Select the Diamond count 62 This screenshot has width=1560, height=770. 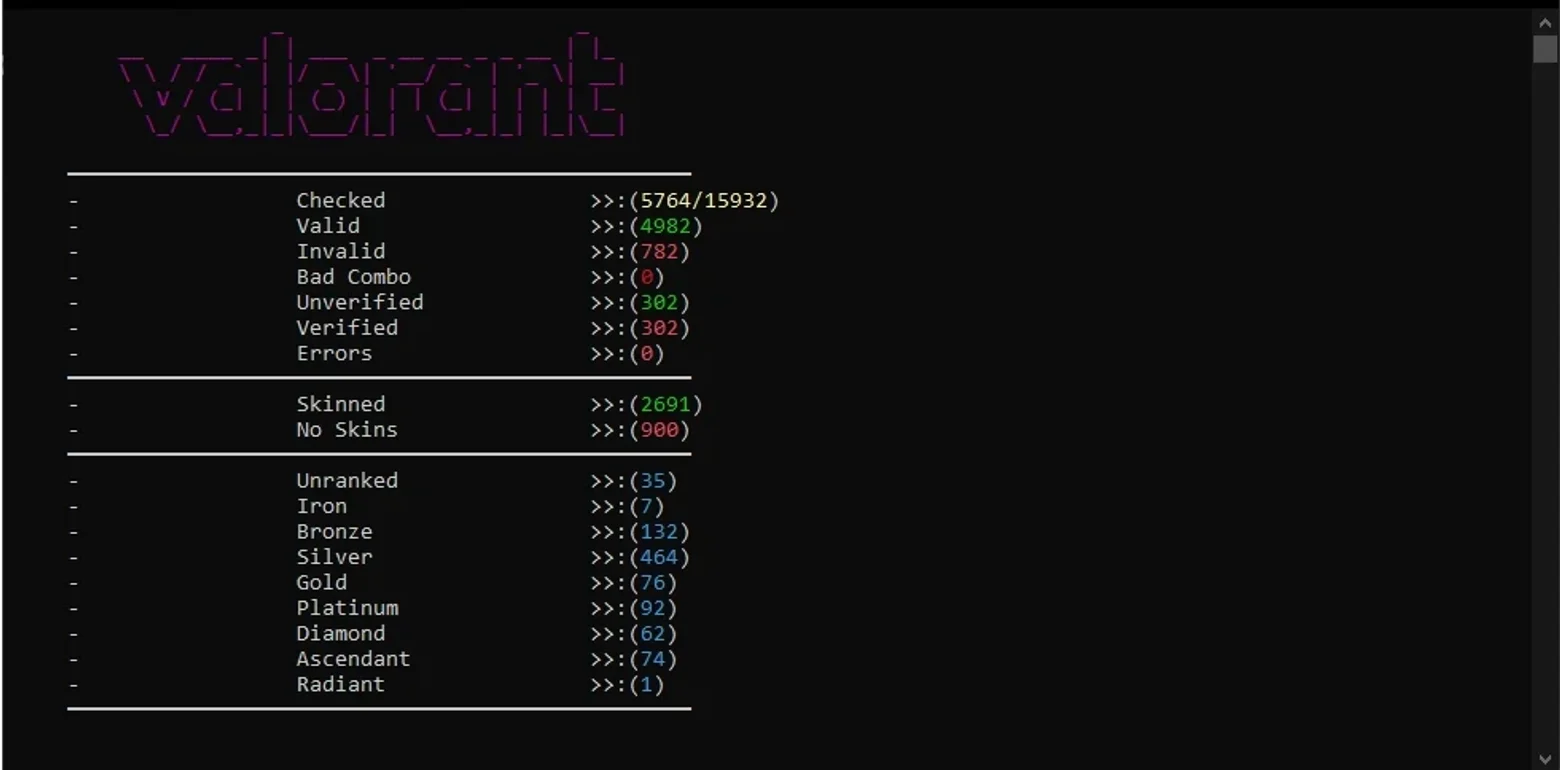(x=653, y=634)
